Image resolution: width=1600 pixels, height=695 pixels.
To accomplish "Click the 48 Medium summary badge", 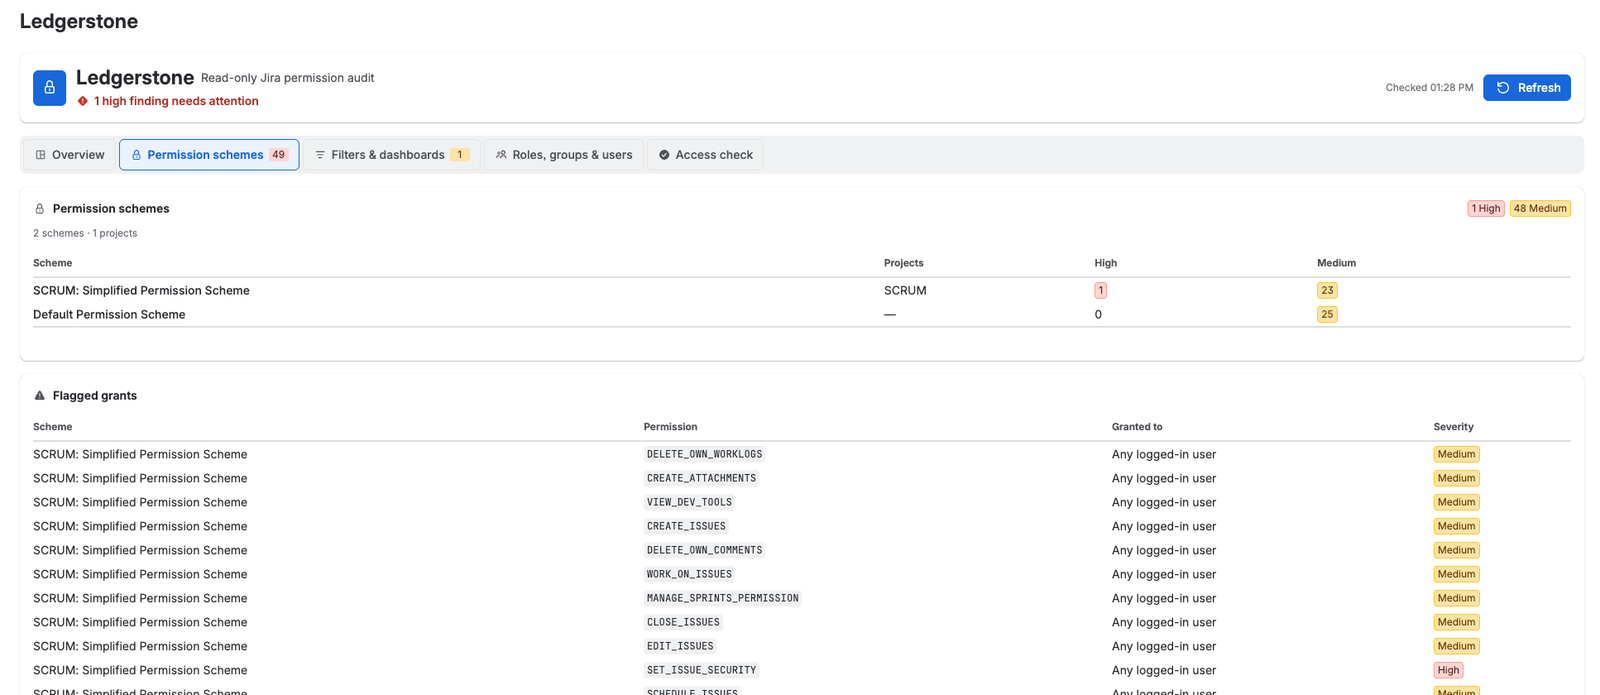I will (x=1540, y=209).
